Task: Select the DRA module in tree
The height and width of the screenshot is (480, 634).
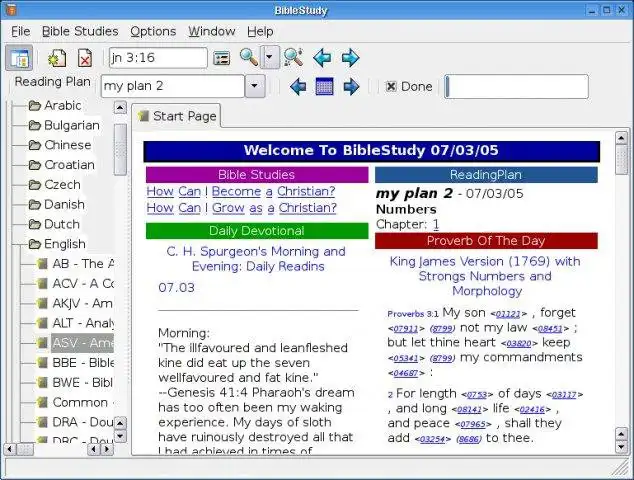Action: coord(75,423)
